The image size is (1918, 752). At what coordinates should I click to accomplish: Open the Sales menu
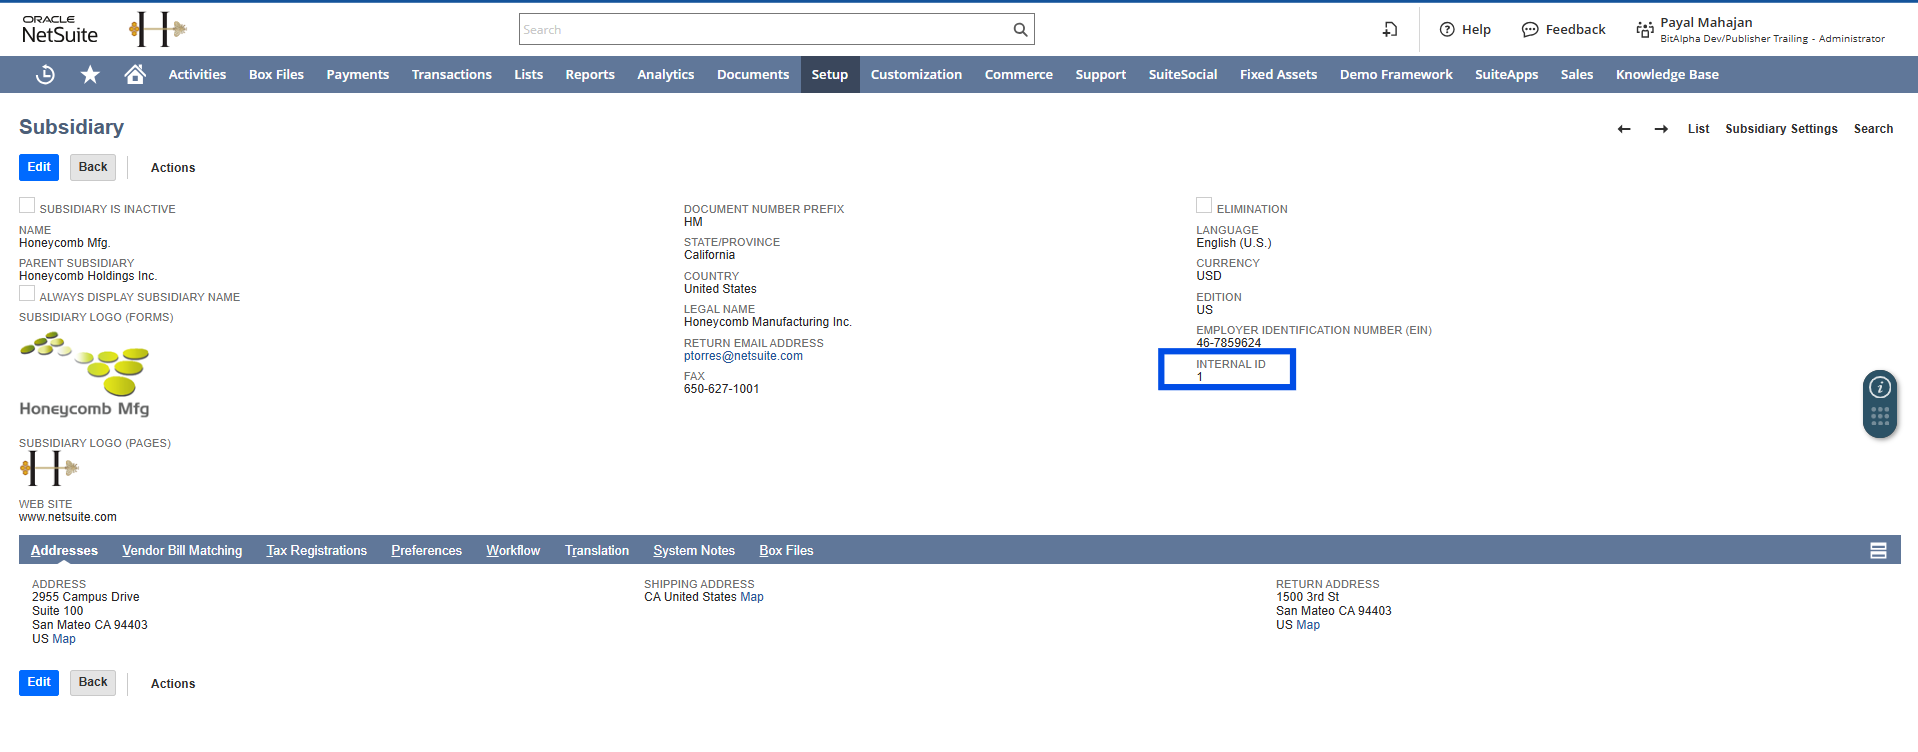(1576, 75)
